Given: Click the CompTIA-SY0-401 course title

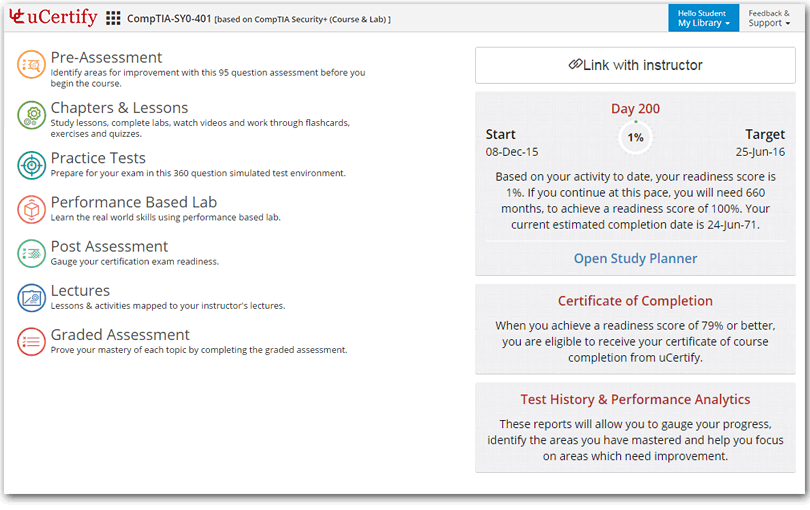Looking at the screenshot, I should pyautogui.click(x=169, y=19).
